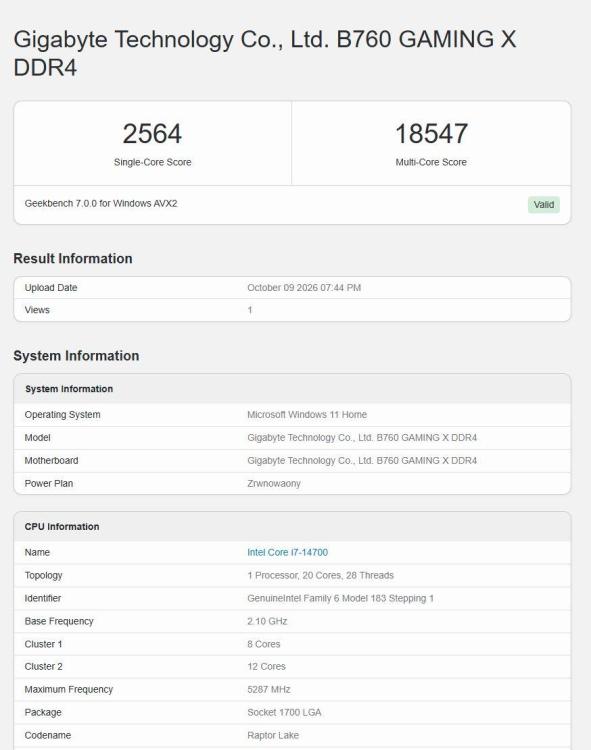Select the page title Gigabyte B760 GAMING X DDR4

tap(265, 53)
